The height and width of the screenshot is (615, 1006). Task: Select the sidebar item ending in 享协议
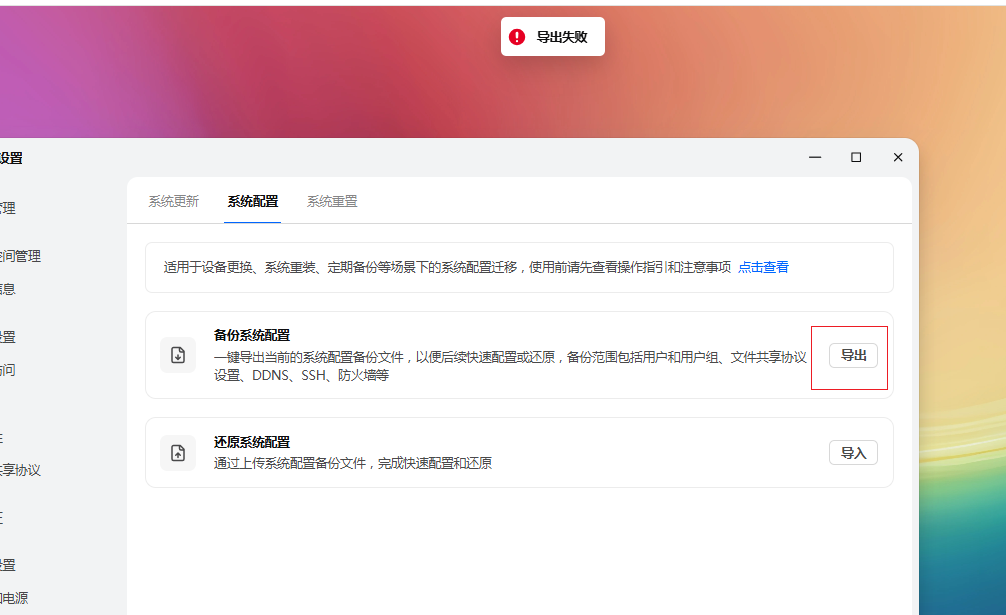[20, 470]
